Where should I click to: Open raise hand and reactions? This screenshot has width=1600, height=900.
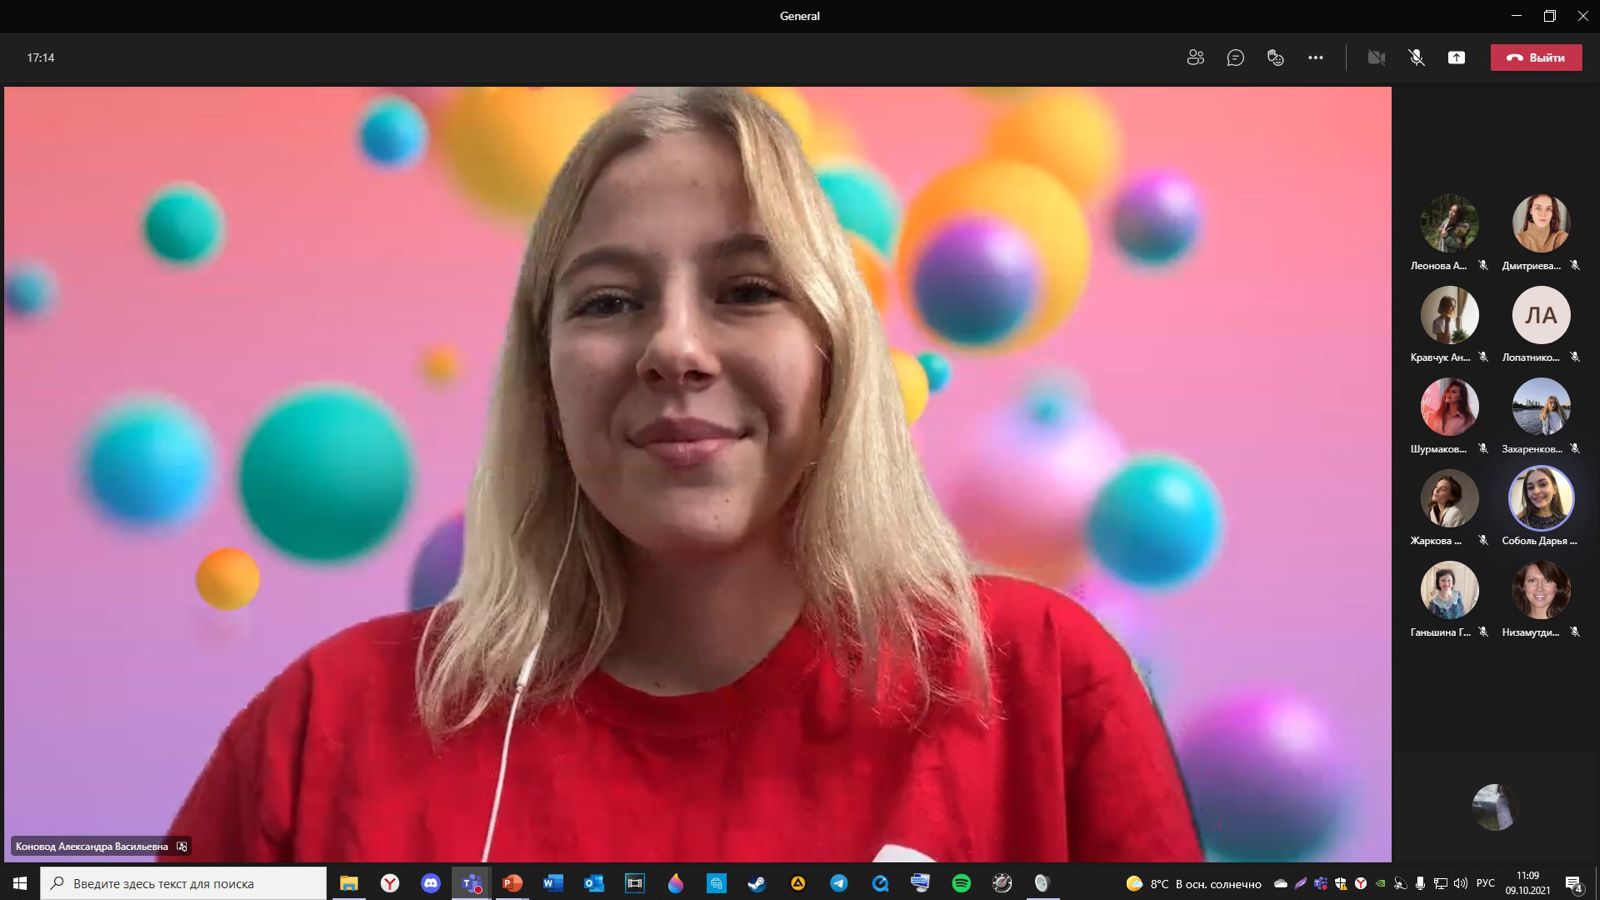(1275, 58)
